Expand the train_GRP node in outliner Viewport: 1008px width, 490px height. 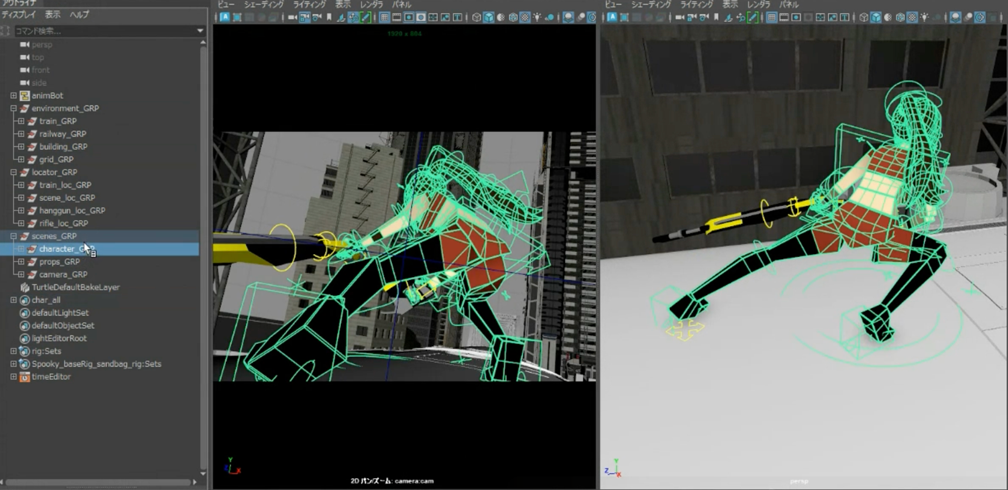click(x=21, y=121)
